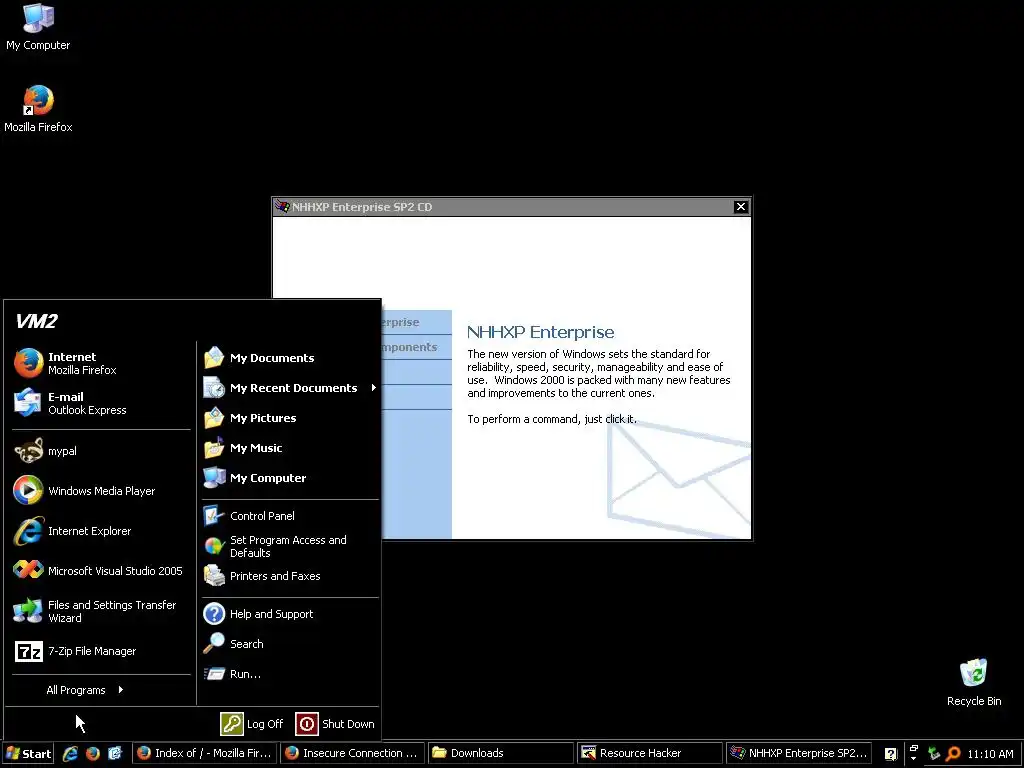The width and height of the screenshot is (1024, 768).
Task: Click the NHHXP Enterprise SP2 CD title icon
Action: tap(282, 206)
